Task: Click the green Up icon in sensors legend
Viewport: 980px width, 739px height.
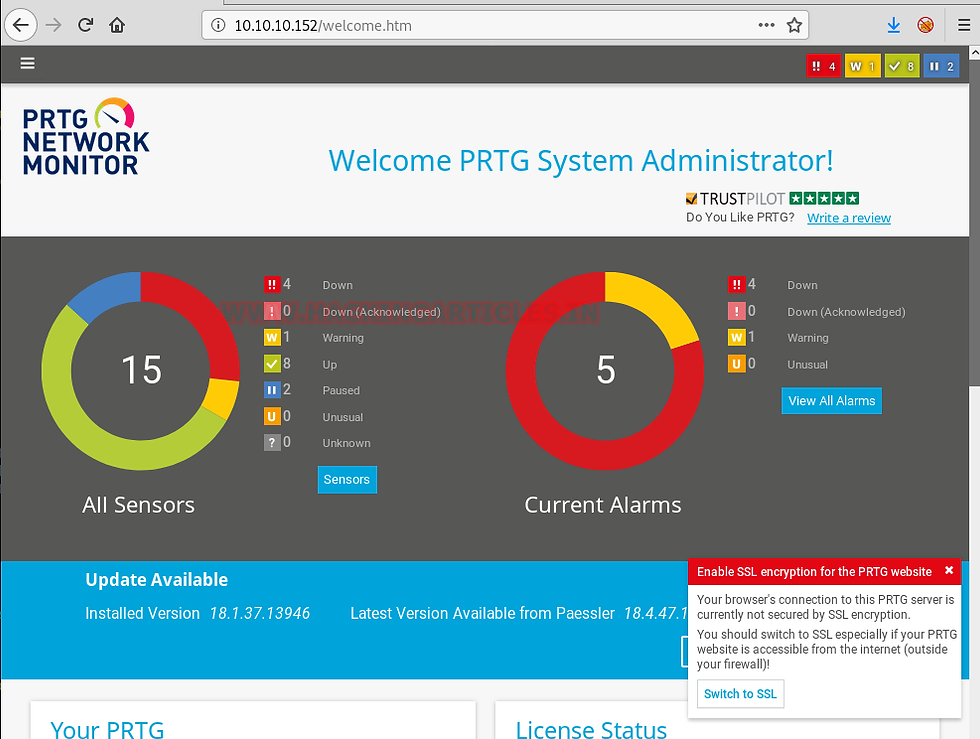Action: [272, 363]
